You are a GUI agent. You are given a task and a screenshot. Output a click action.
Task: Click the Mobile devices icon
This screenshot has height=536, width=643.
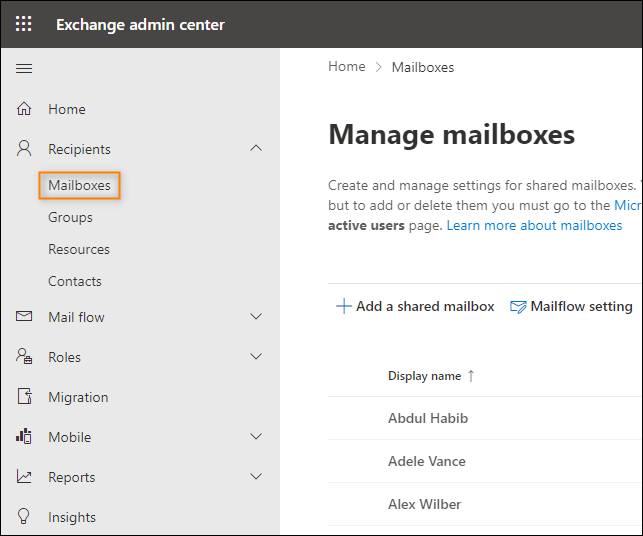(24, 436)
